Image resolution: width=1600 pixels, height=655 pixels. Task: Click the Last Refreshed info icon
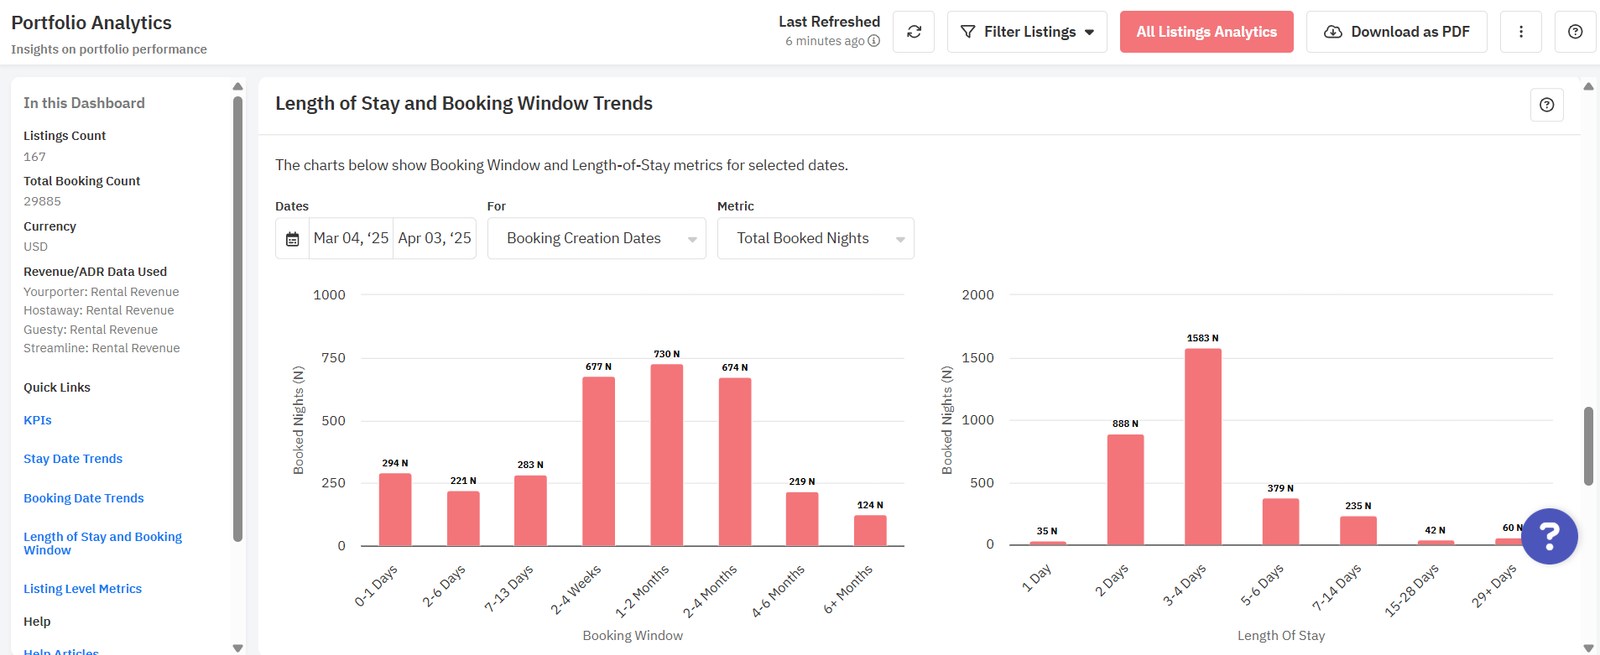874,41
